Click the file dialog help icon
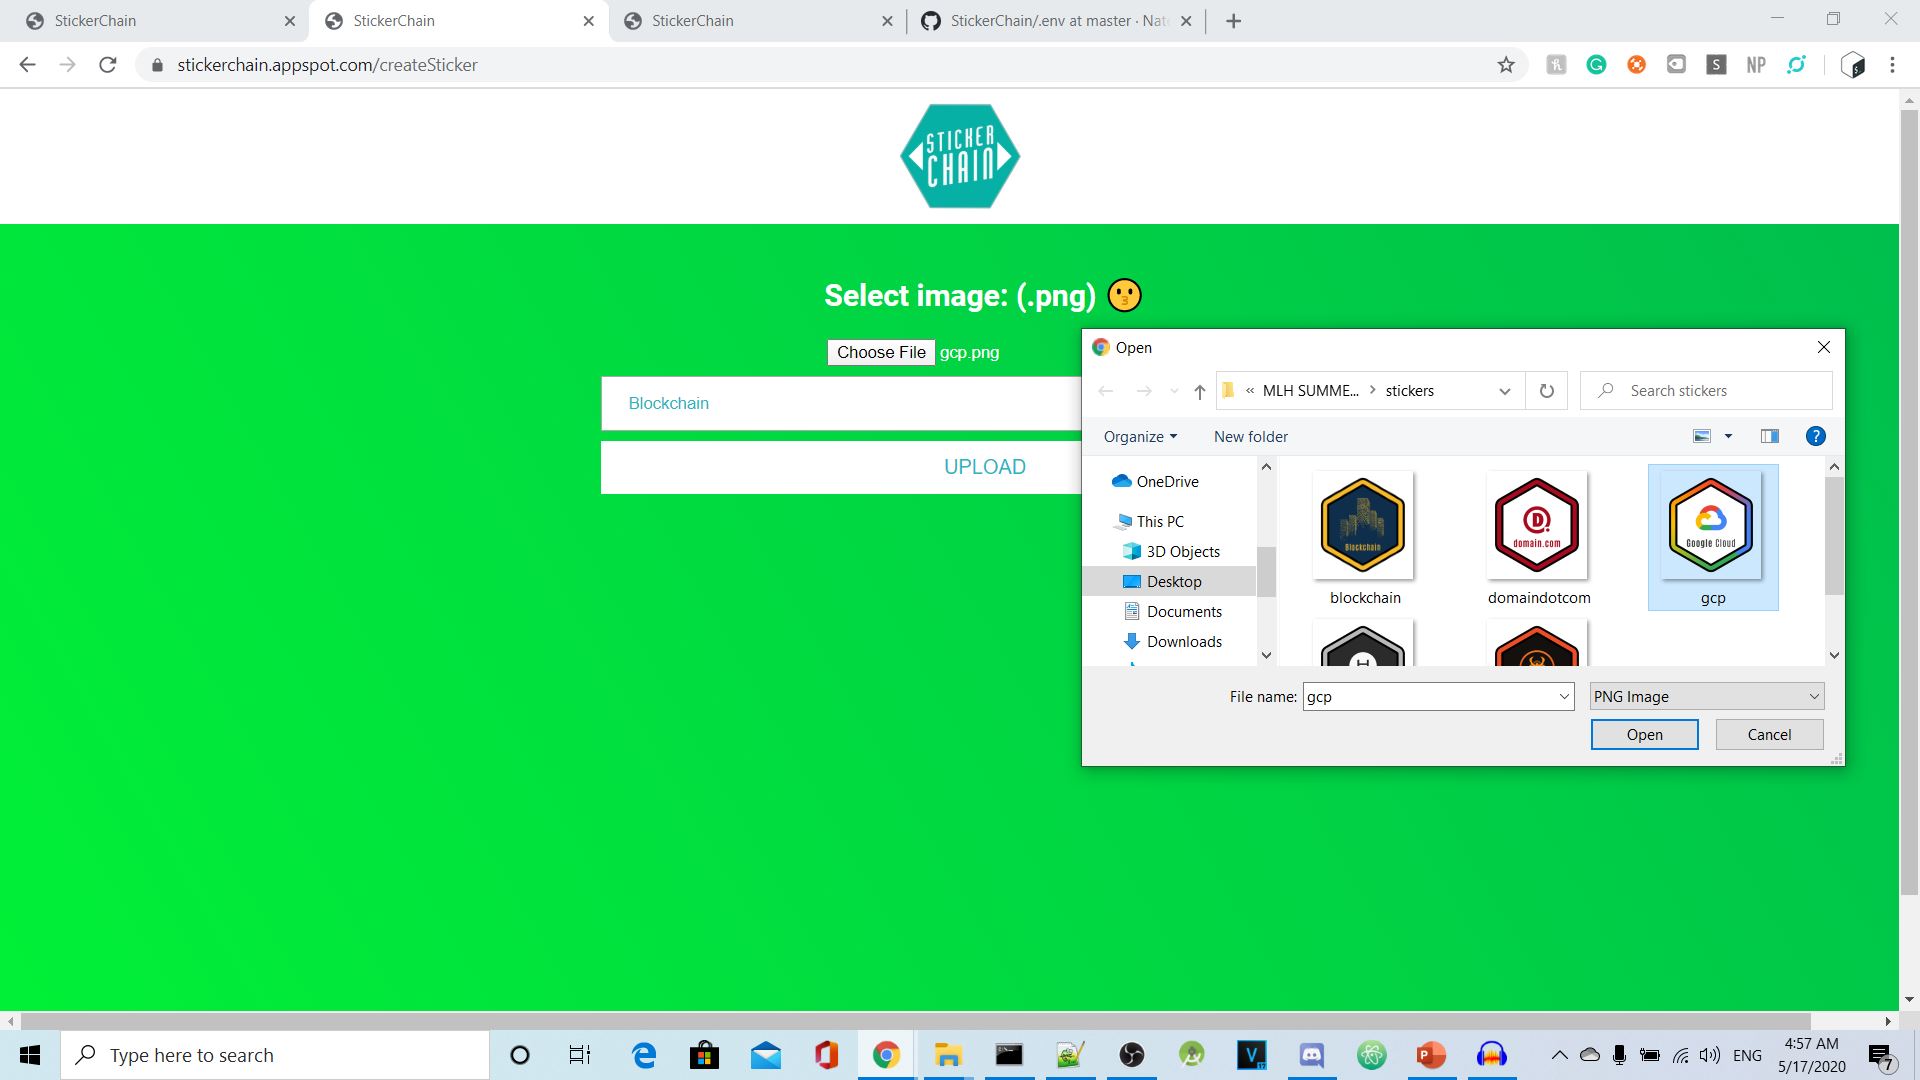The width and height of the screenshot is (1920, 1080). (1815, 436)
